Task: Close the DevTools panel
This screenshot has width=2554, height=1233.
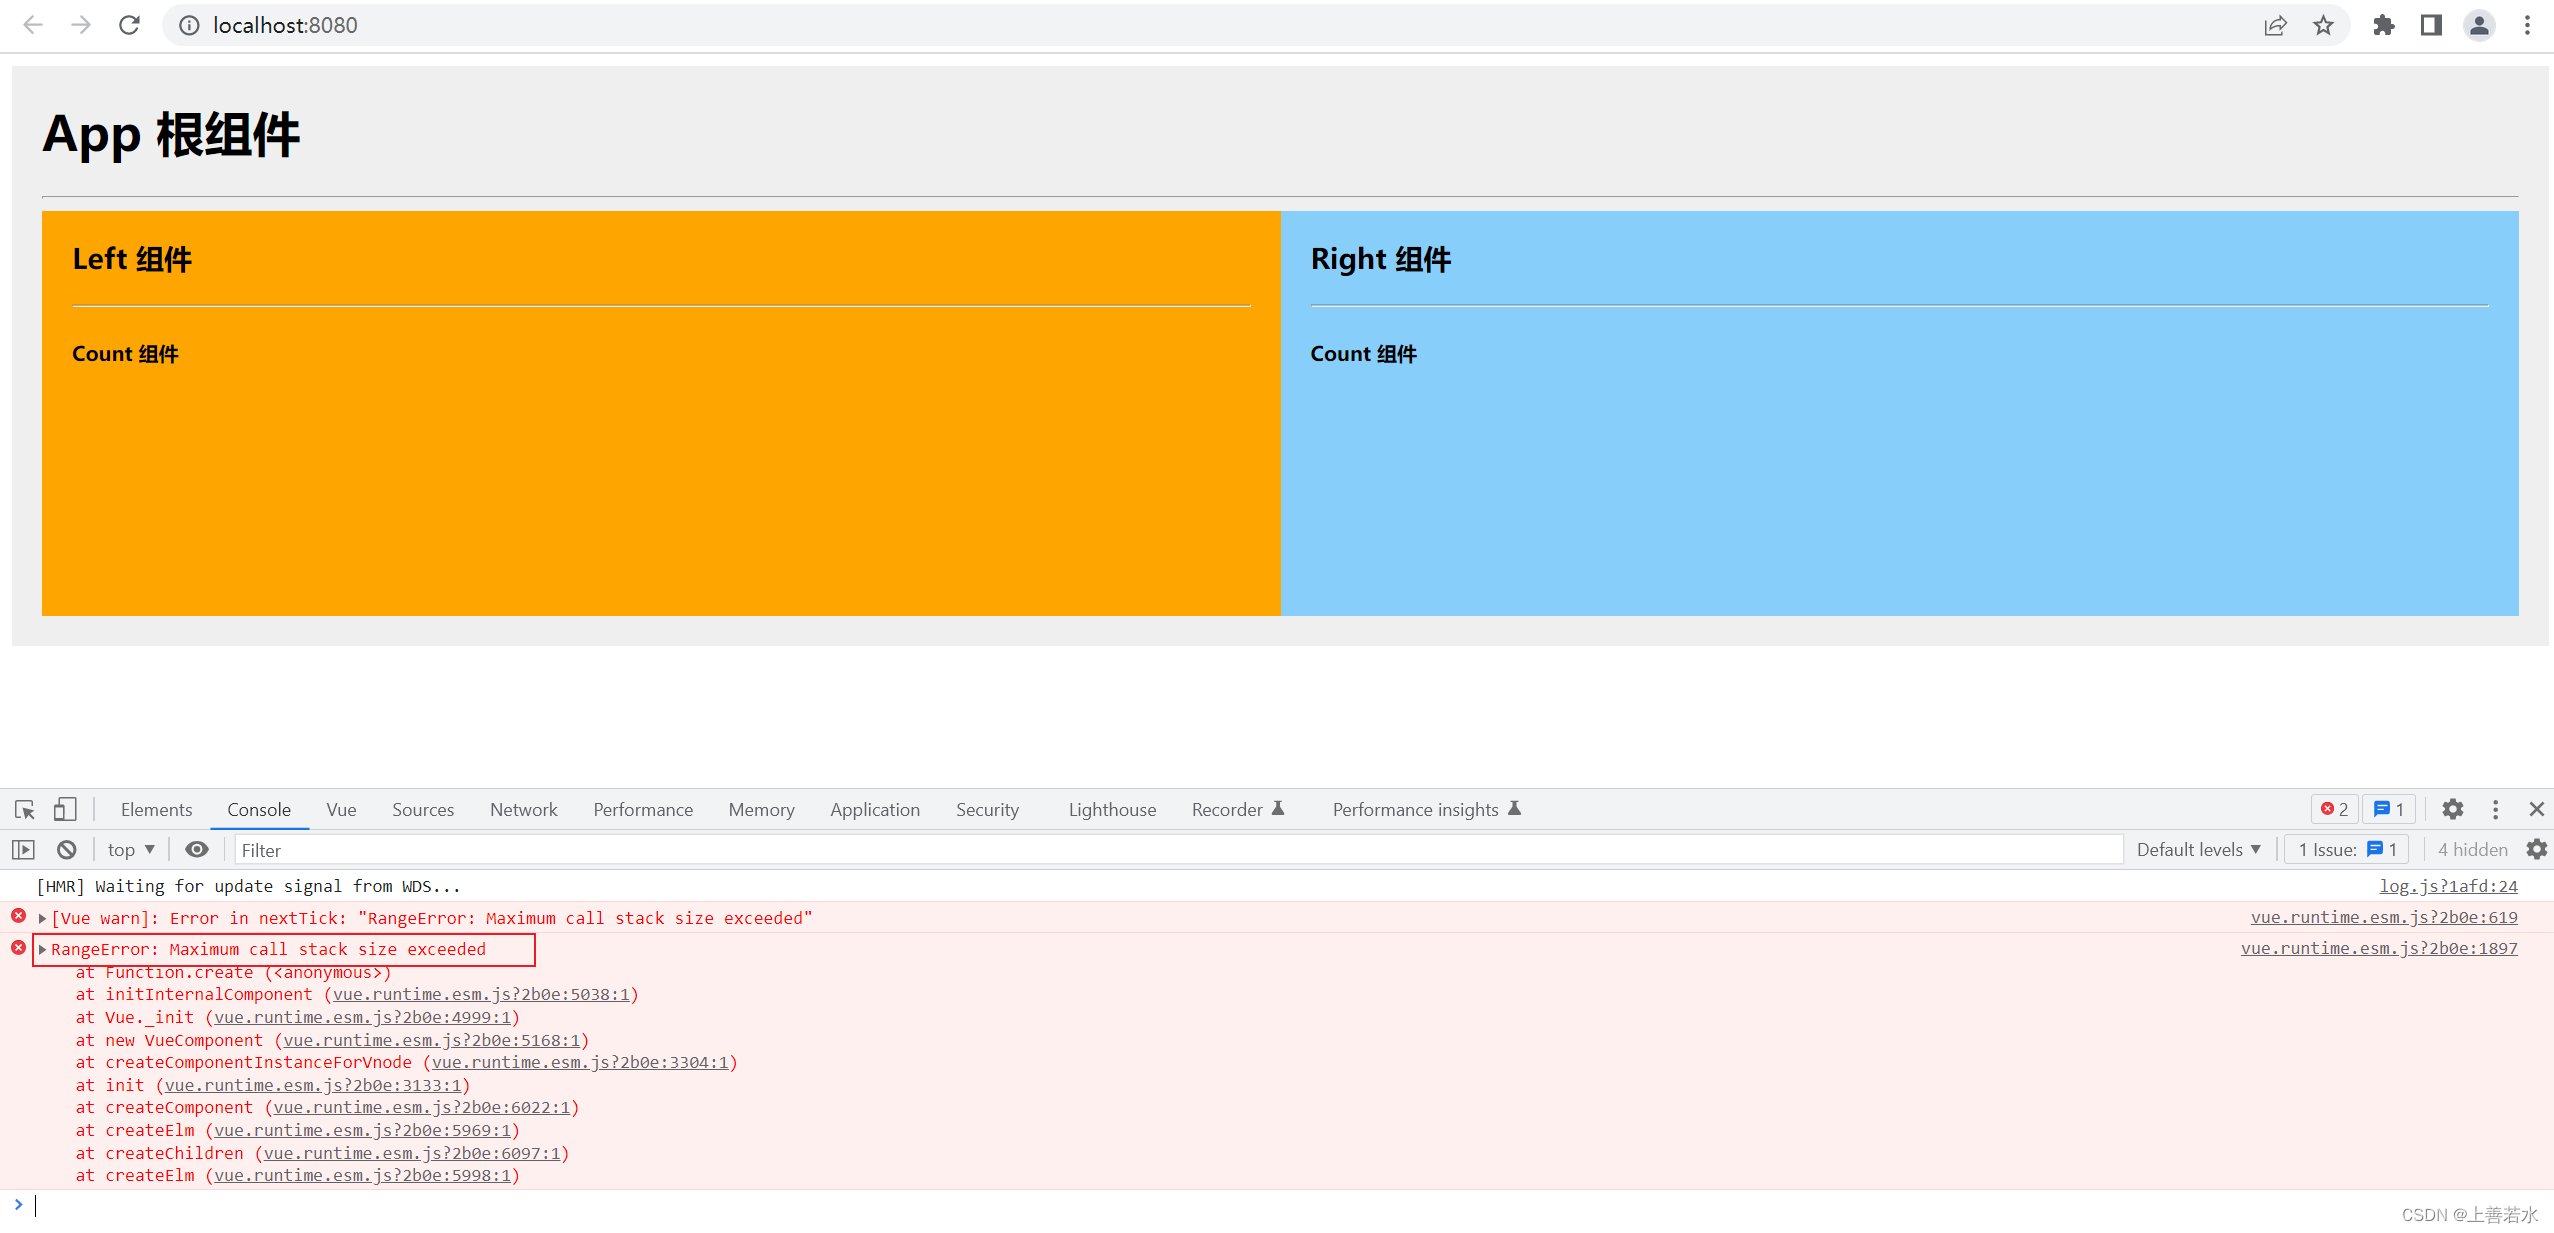Action: tap(2536, 809)
